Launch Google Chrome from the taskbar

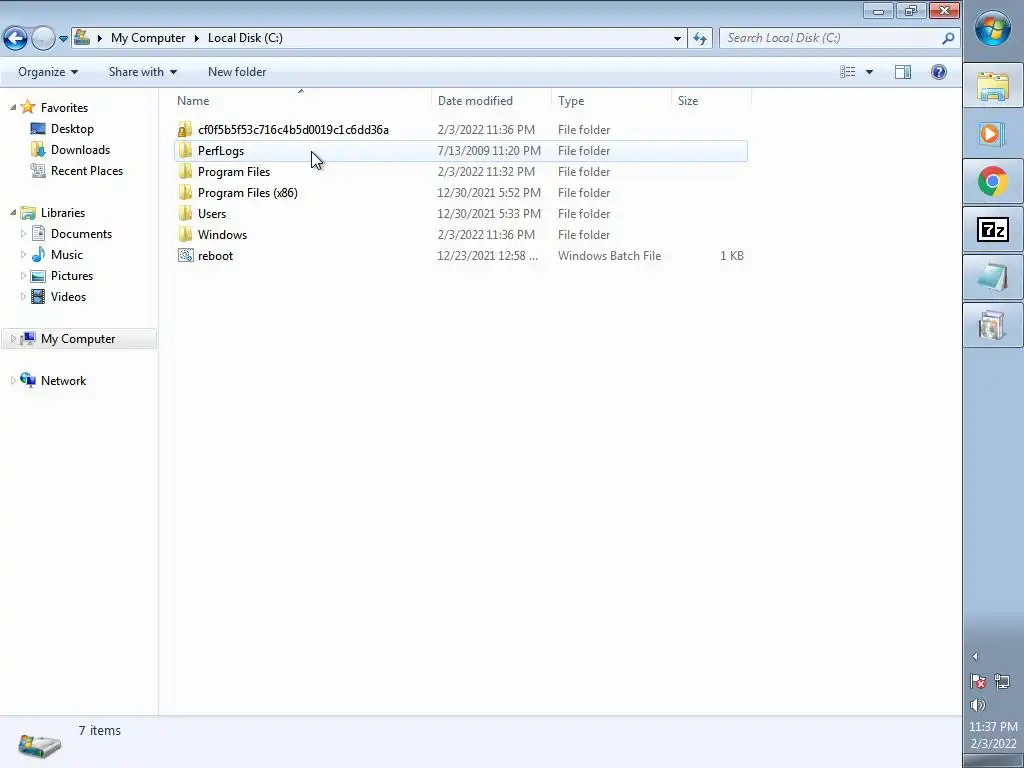993,182
